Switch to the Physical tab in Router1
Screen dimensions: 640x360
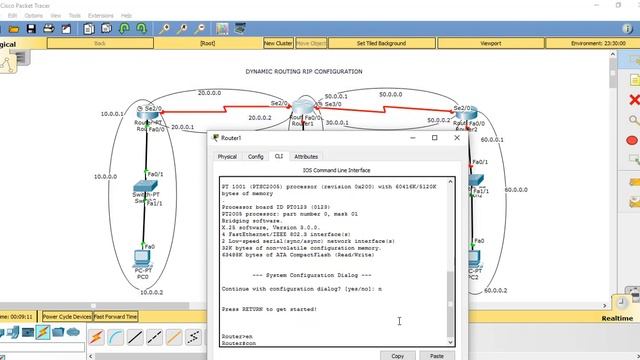[x=227, y=157]
